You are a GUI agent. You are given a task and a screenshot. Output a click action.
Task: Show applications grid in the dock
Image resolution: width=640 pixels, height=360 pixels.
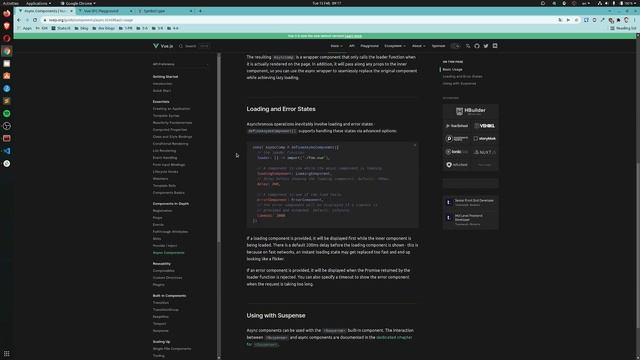[x=7, y=353]
